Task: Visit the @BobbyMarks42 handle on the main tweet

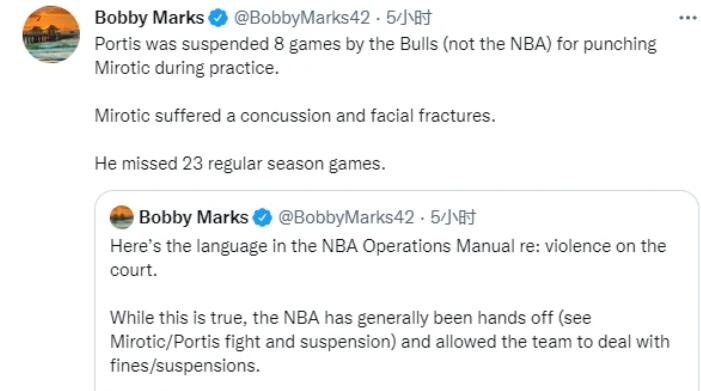Action: (302, 18)
